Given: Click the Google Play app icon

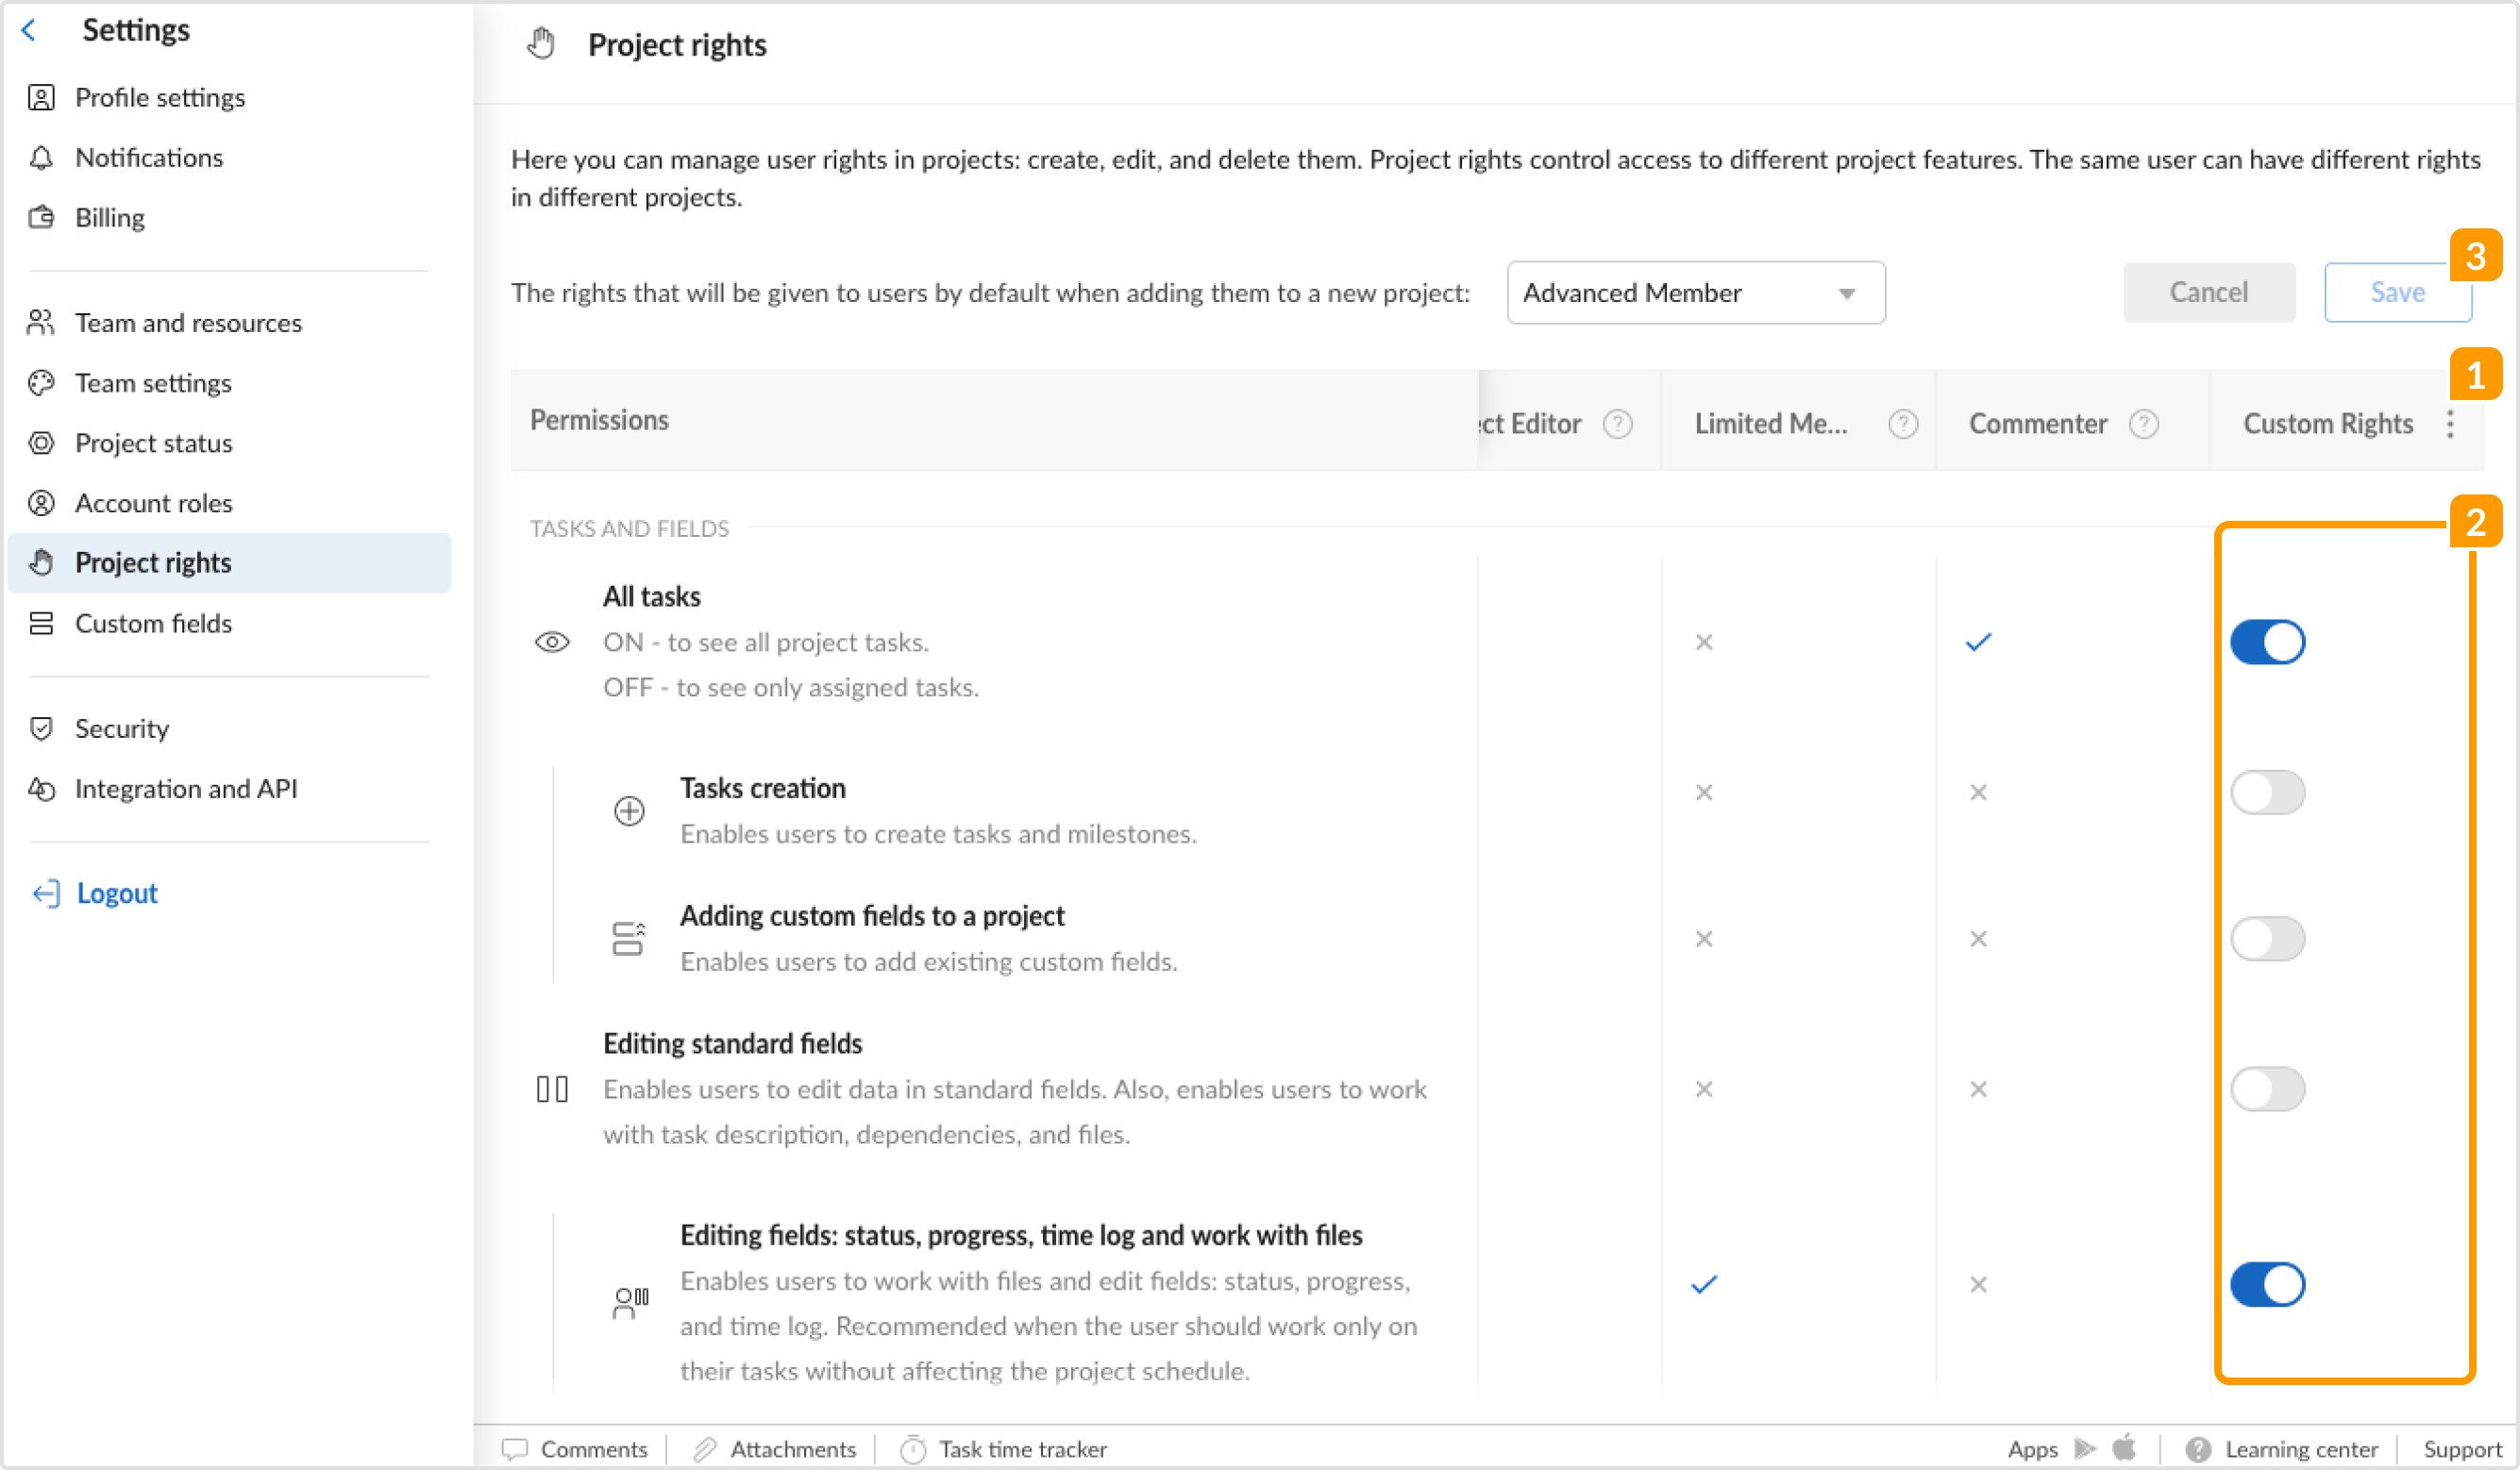Looking at the screenshot, I should click(2085, 1448).
